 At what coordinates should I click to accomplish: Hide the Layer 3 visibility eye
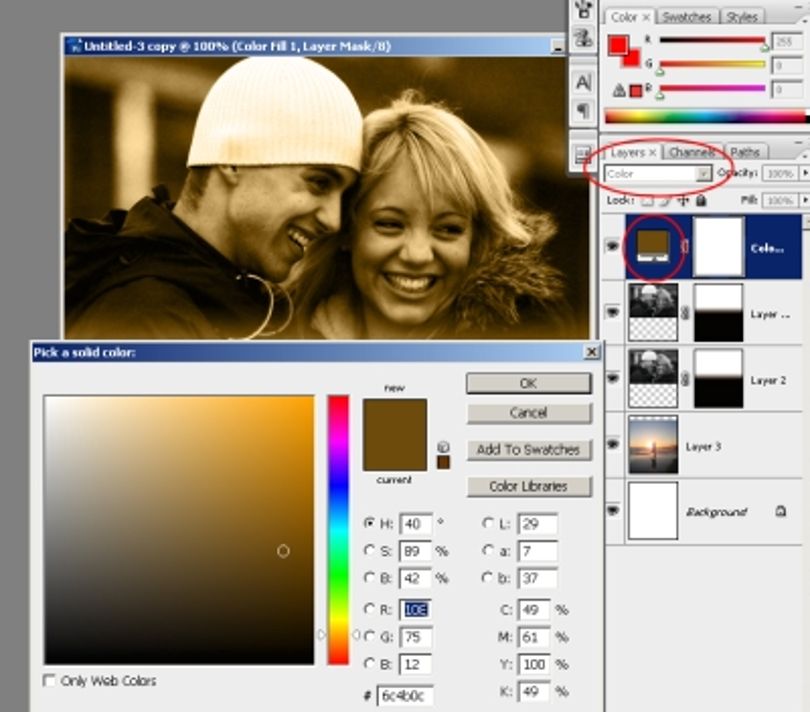[613, 443]
